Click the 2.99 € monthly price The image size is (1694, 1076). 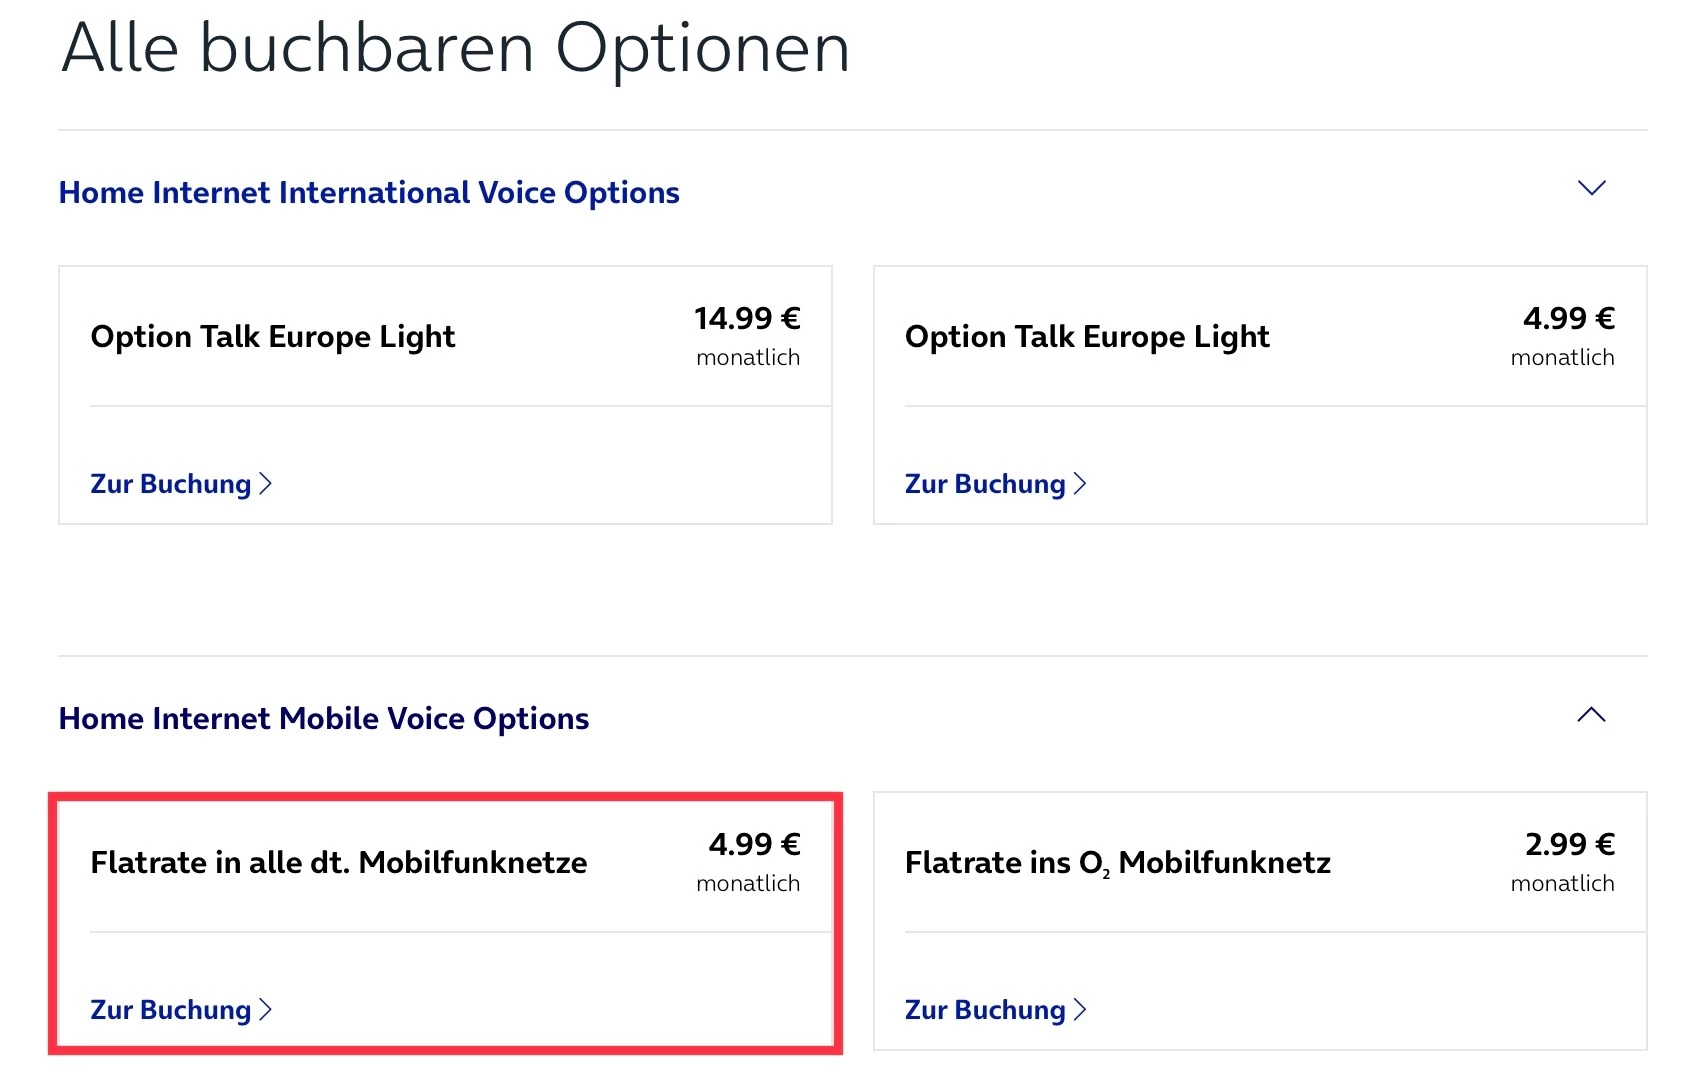tap(1570, 845)
